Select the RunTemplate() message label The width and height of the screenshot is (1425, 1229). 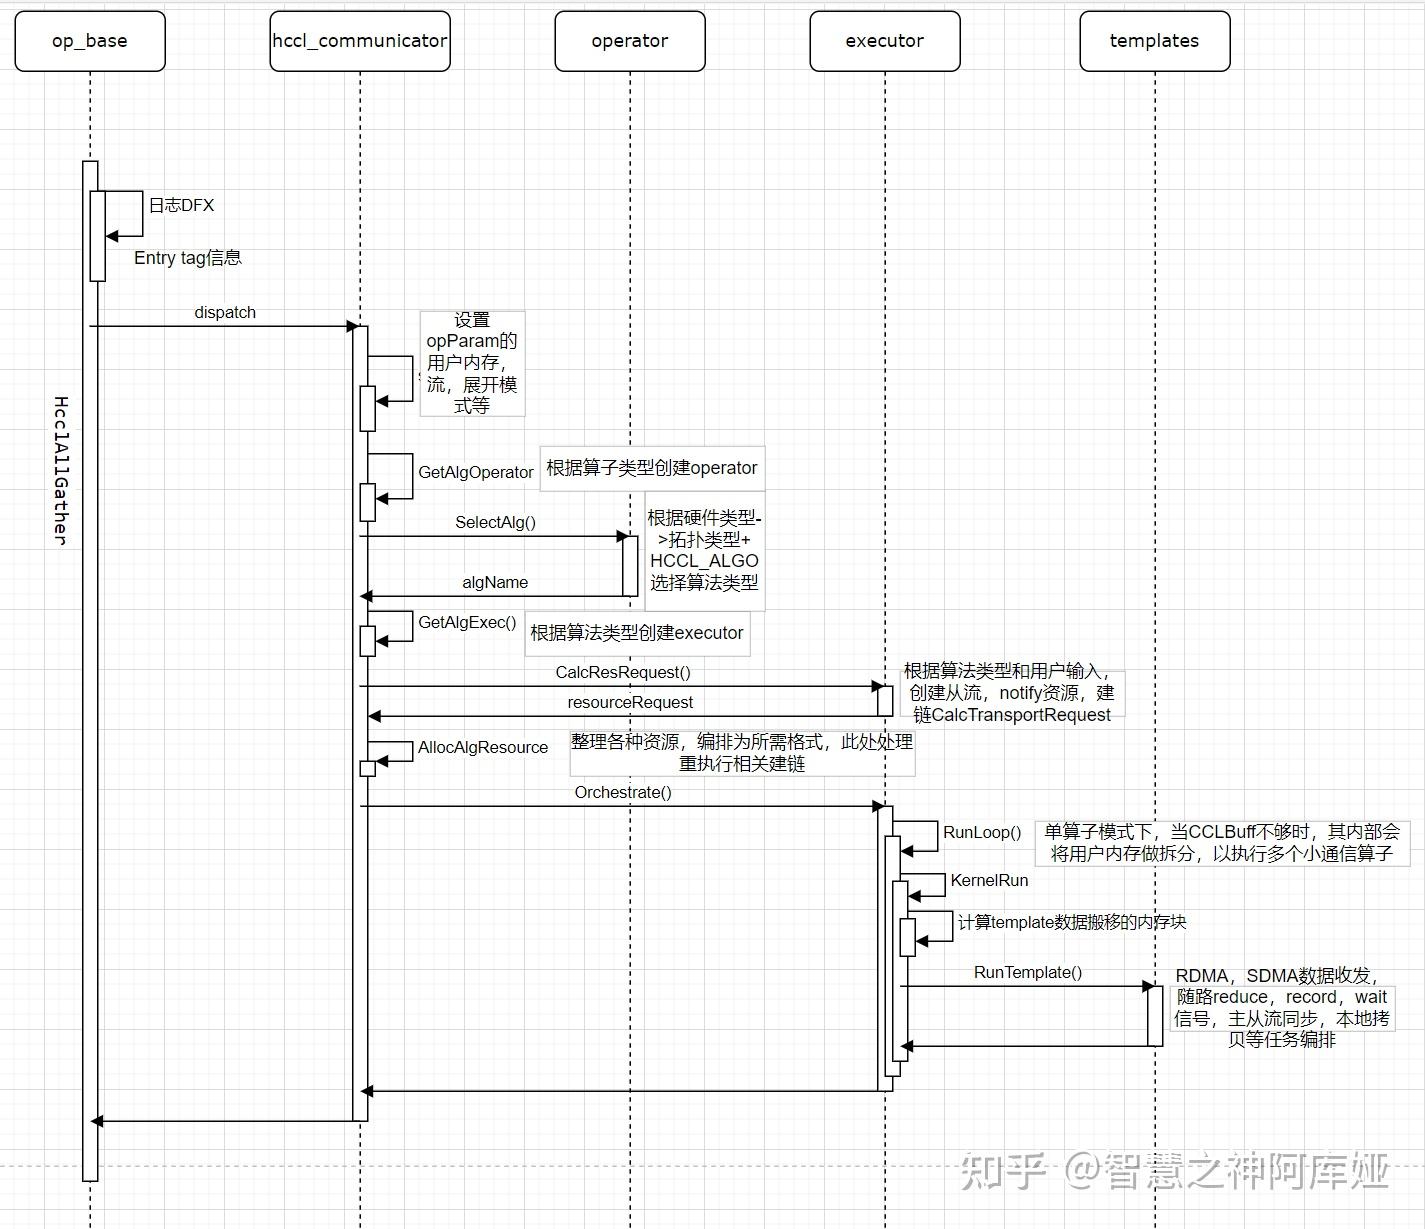coord(1027,971)
